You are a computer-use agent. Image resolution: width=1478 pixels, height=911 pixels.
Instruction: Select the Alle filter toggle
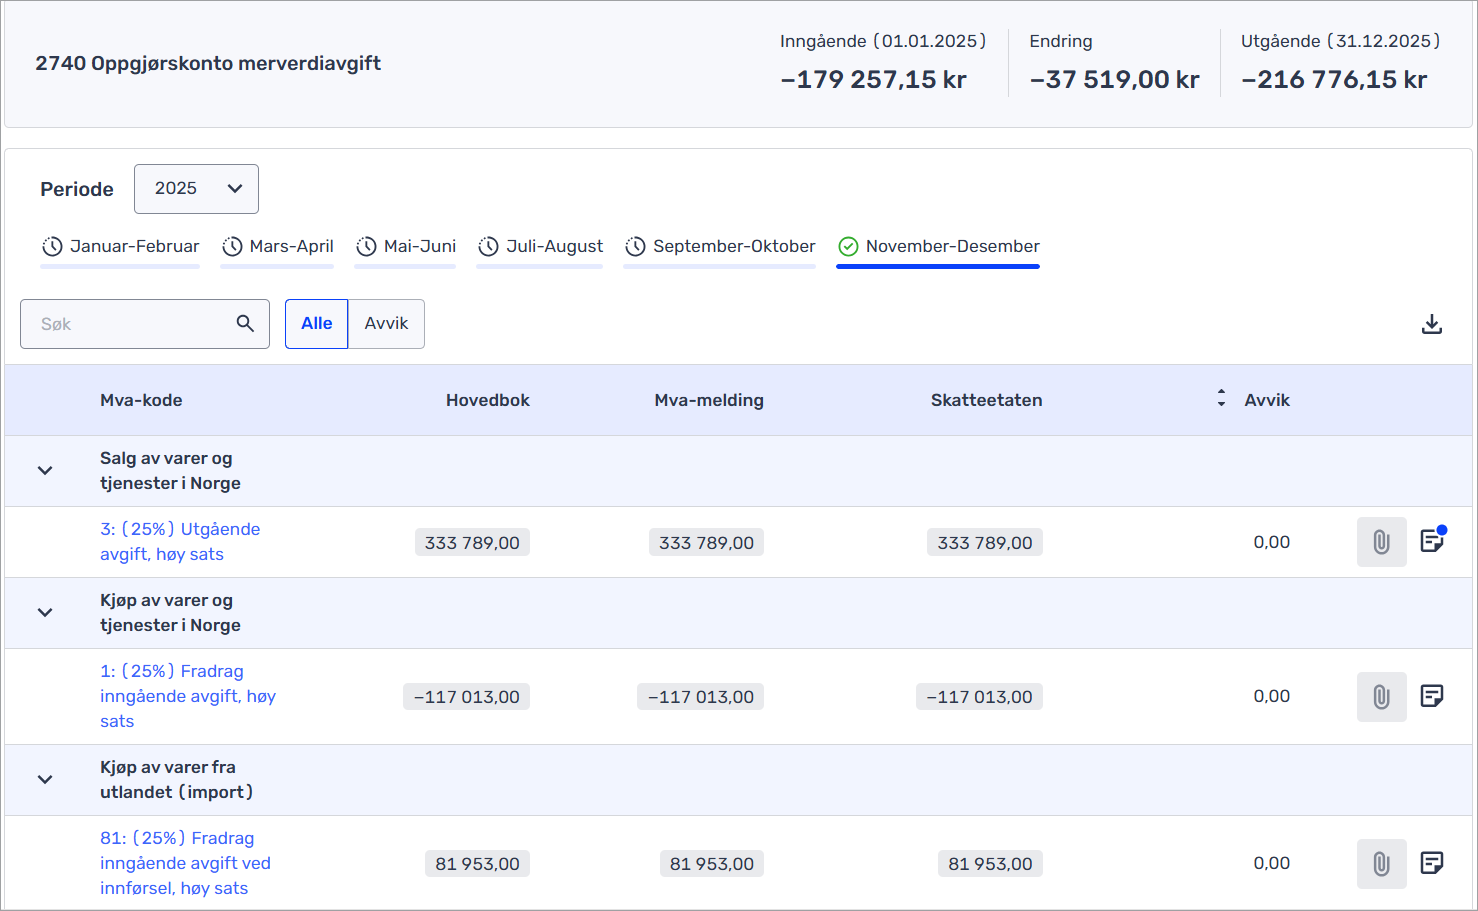pyautogui.click(x=316, y=324)
